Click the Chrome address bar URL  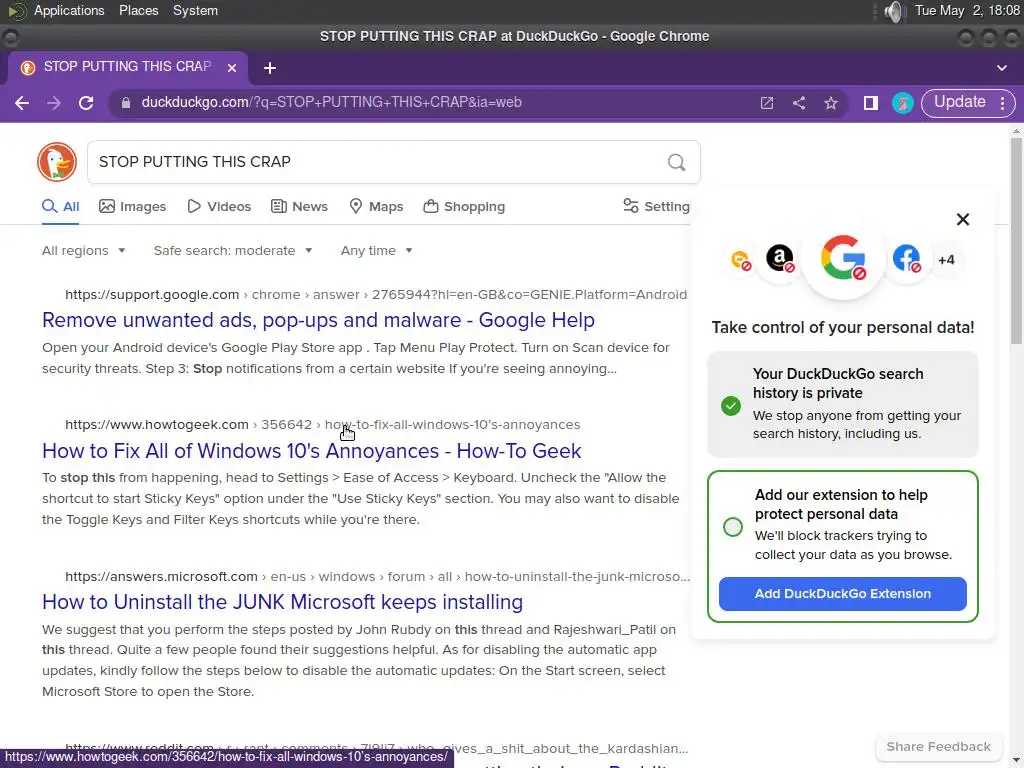pyautogui.click(x=331, y=103)
